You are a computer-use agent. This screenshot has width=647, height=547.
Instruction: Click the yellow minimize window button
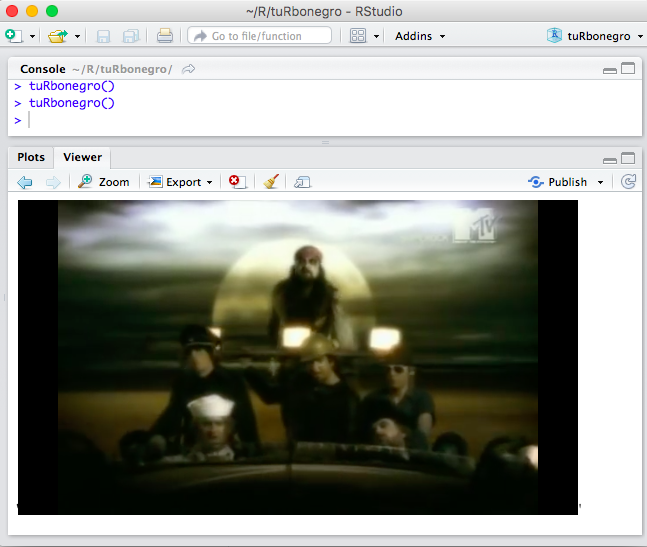(32, 11)
